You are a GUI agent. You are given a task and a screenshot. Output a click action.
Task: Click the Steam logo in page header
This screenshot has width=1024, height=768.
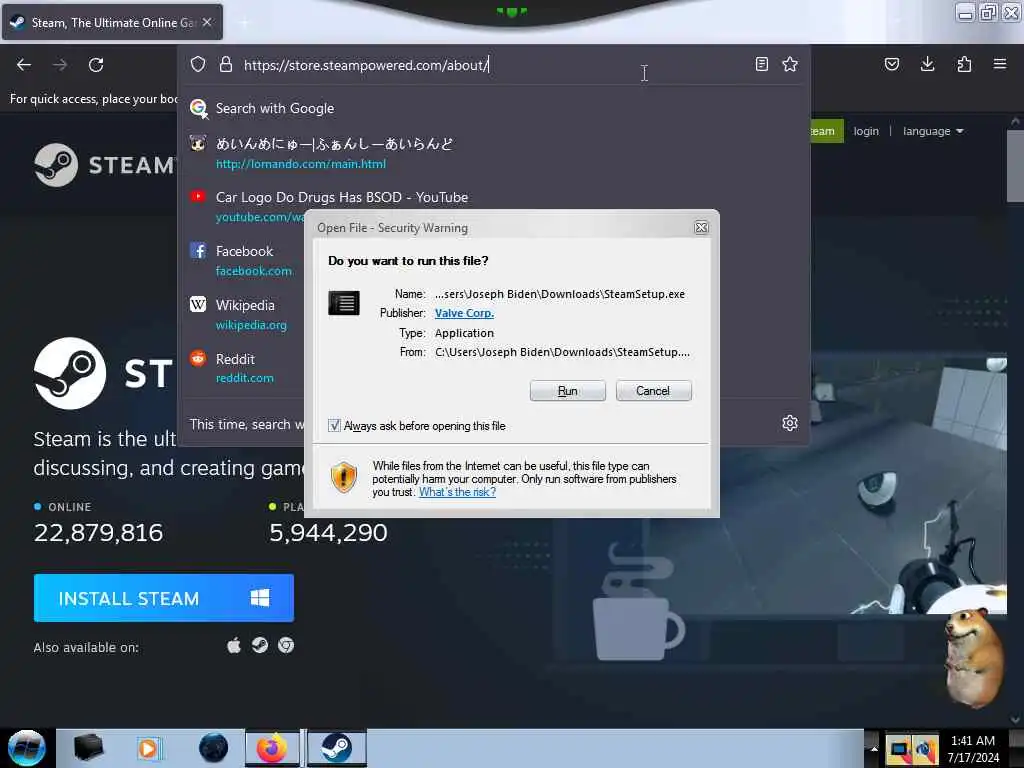coord(104,165)
